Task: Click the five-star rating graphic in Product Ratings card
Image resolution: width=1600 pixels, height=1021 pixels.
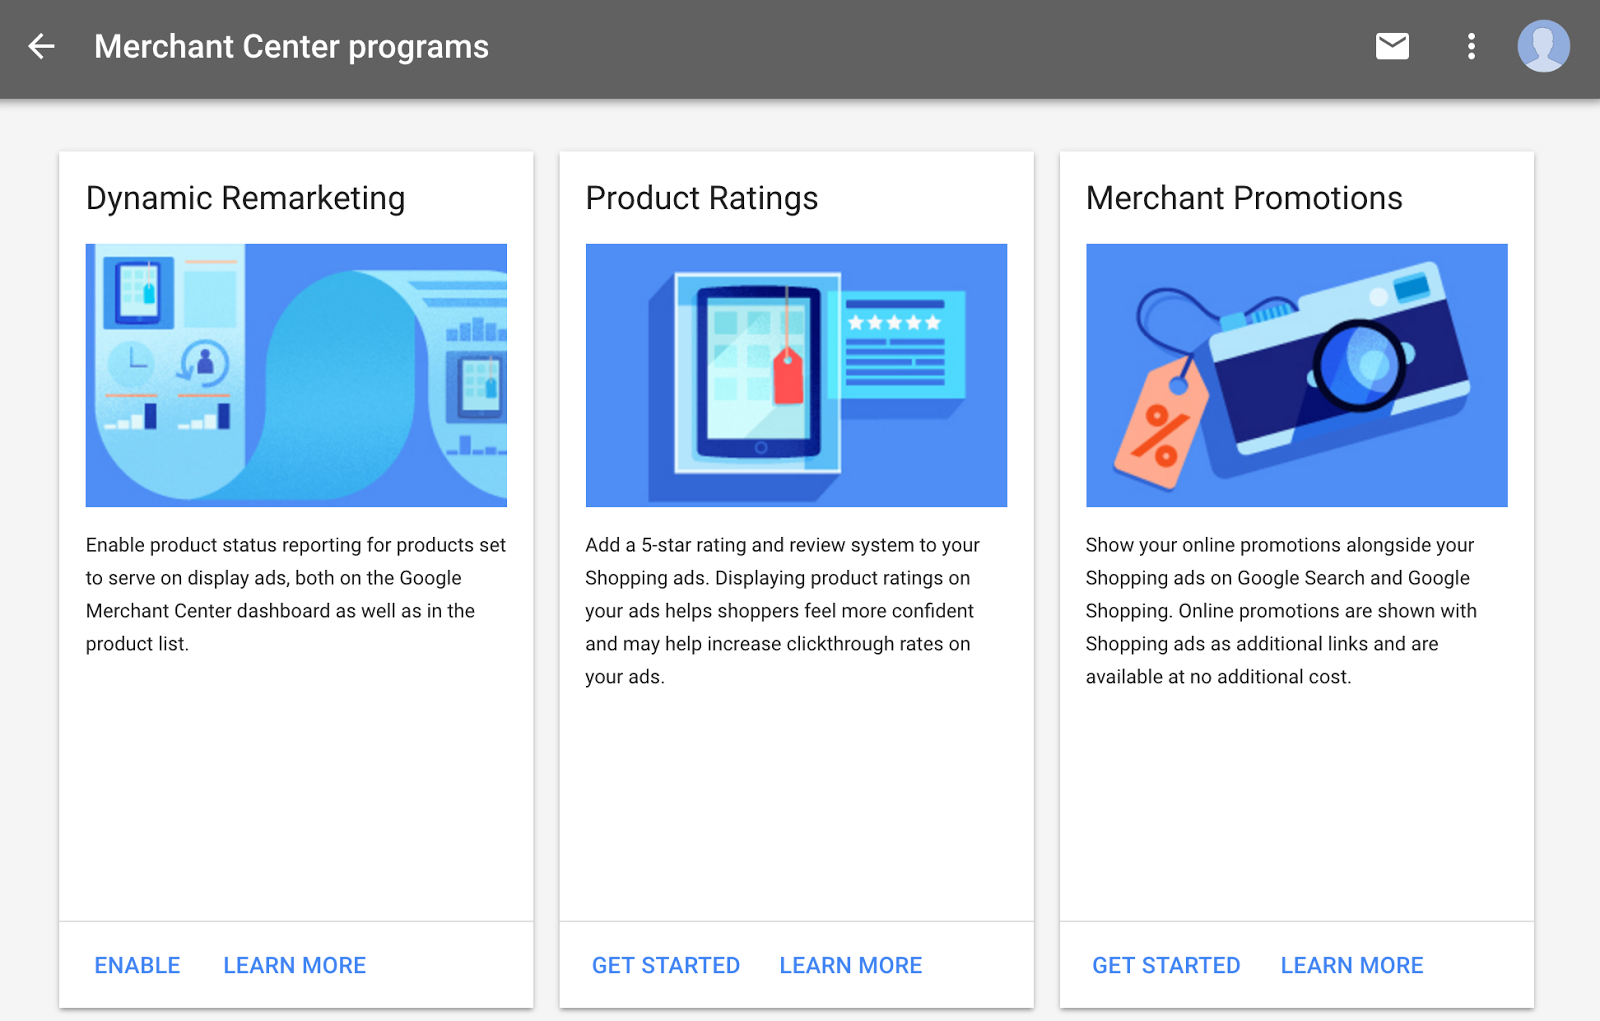Action: click(x=893, y=322)
